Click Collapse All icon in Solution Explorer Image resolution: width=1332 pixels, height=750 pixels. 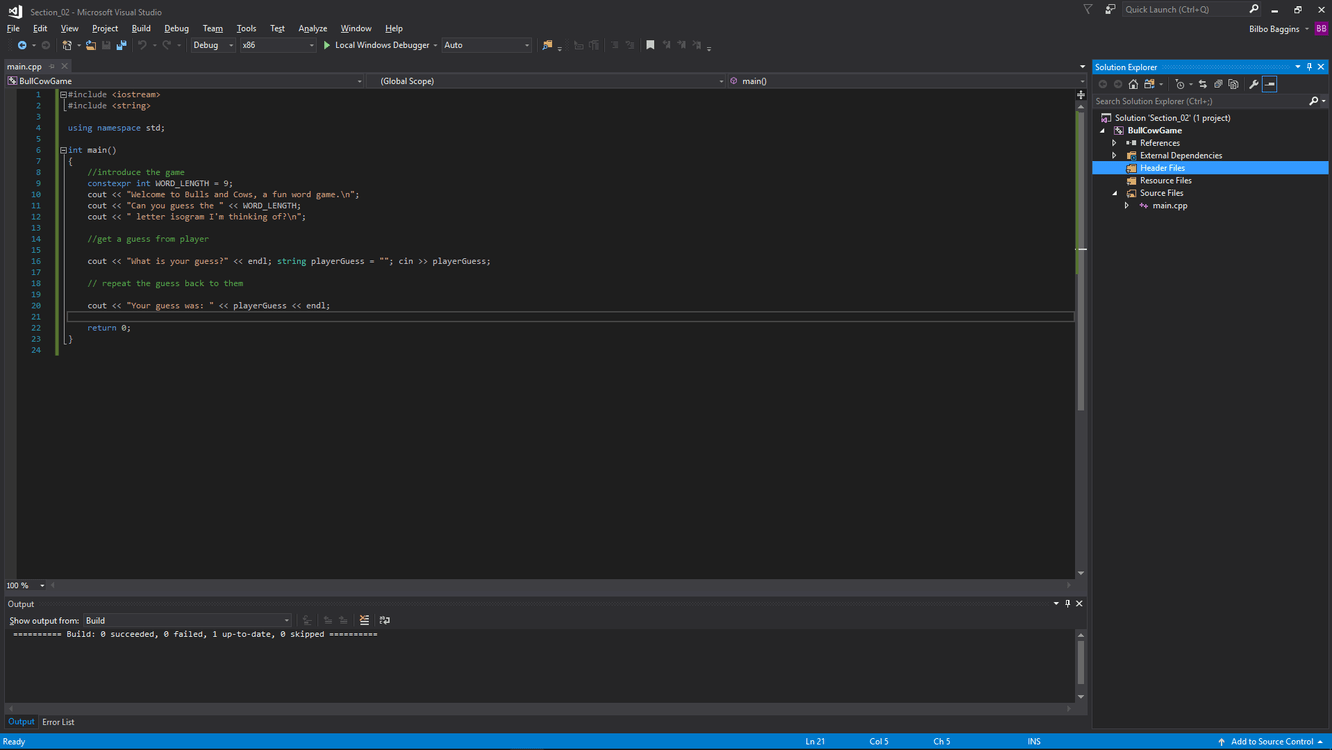1218,84
